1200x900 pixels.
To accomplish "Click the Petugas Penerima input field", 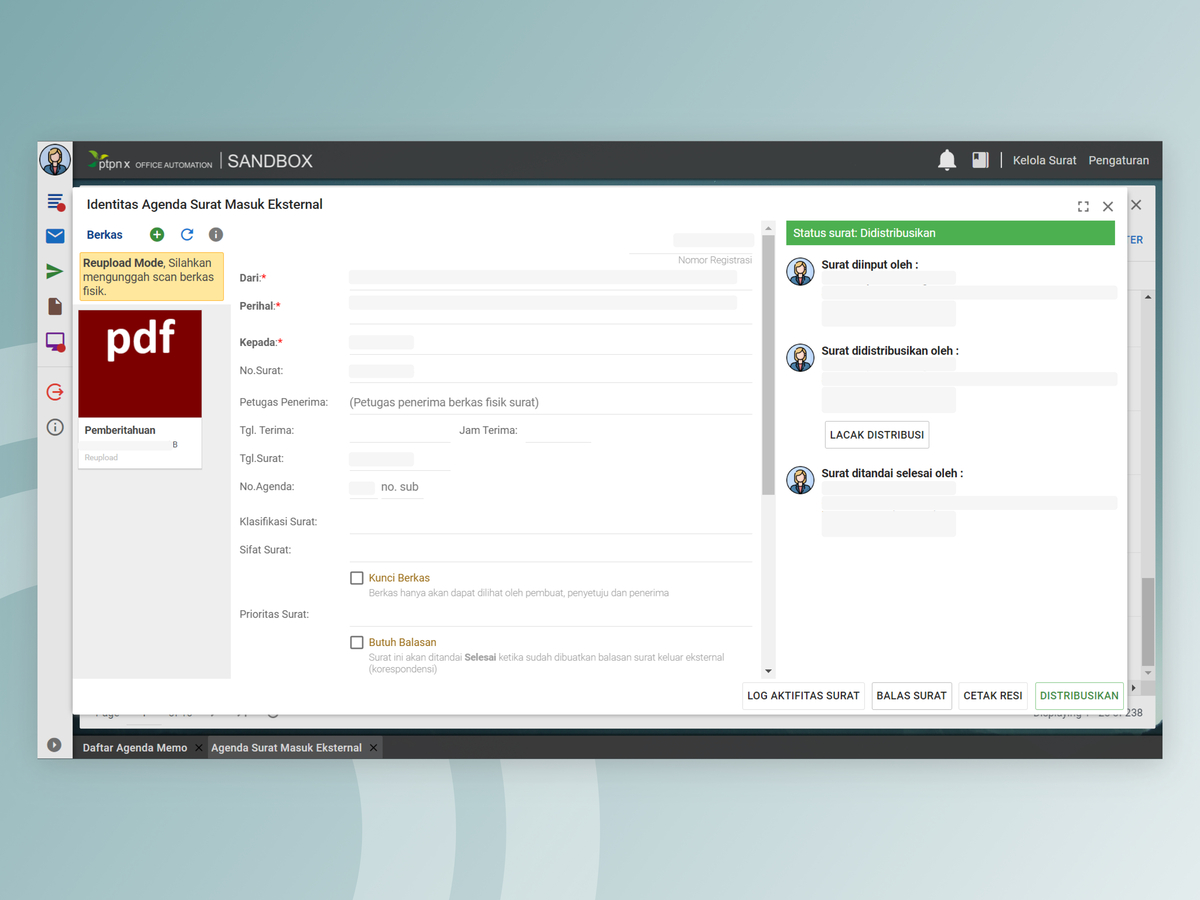I will tap(550, 402).
